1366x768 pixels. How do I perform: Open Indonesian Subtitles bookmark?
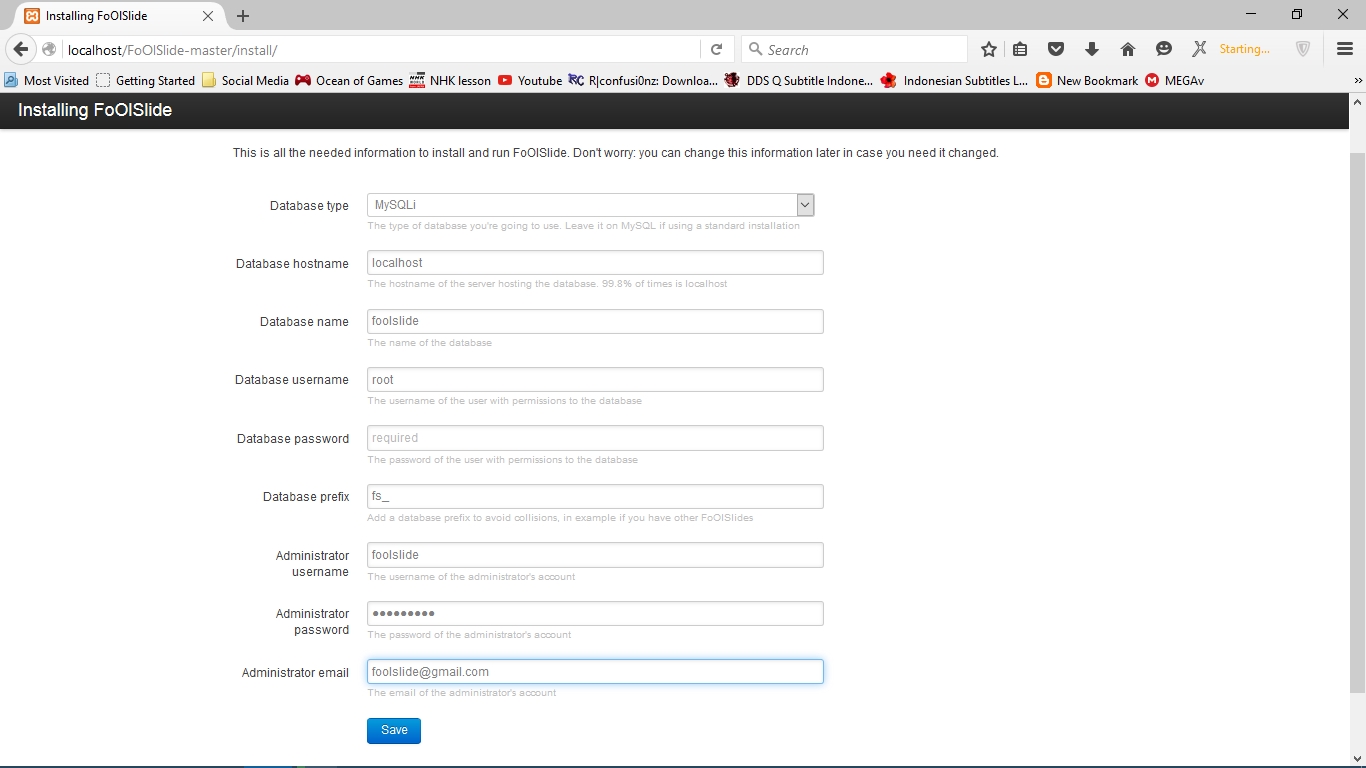pyautogui.click(x=954, y=80)
